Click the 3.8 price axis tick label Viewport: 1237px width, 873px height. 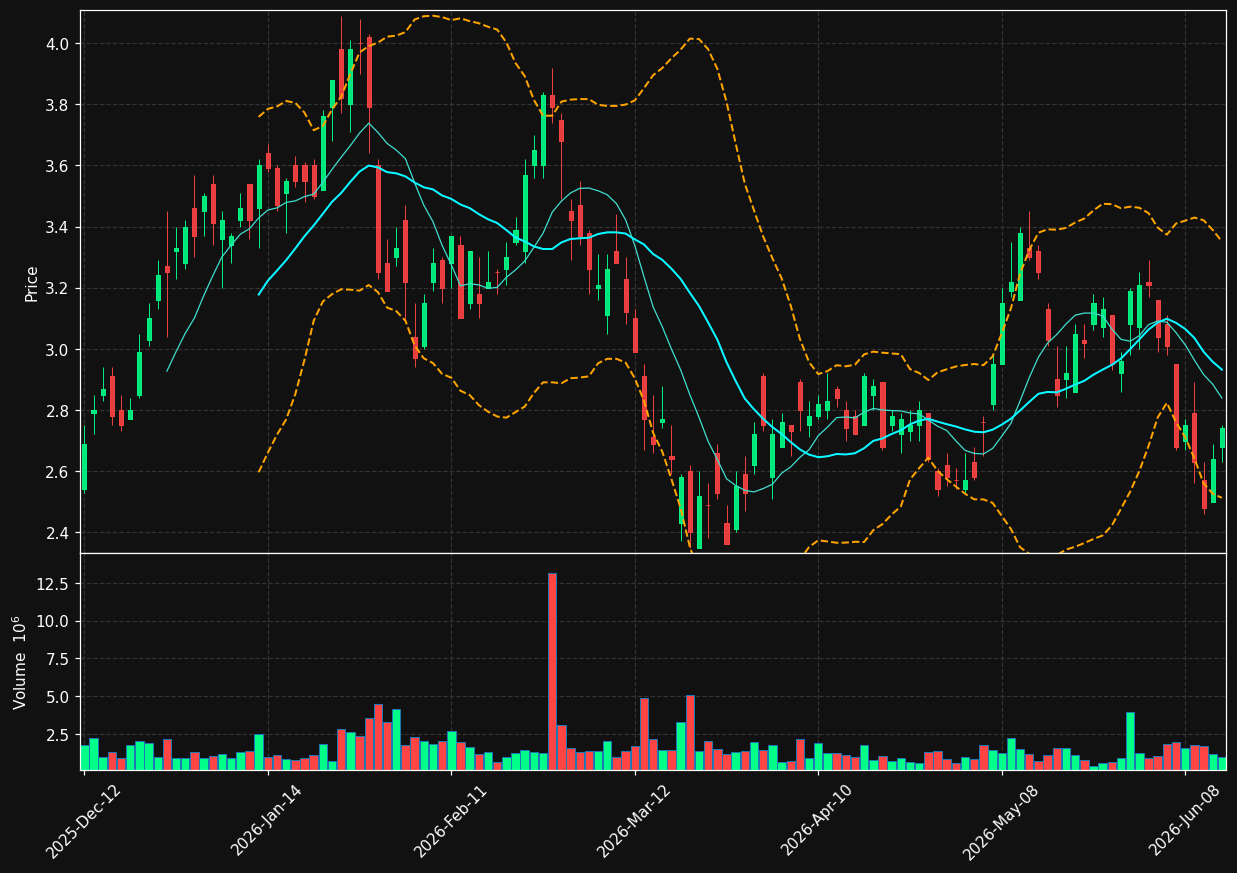(x=56, y=105)
